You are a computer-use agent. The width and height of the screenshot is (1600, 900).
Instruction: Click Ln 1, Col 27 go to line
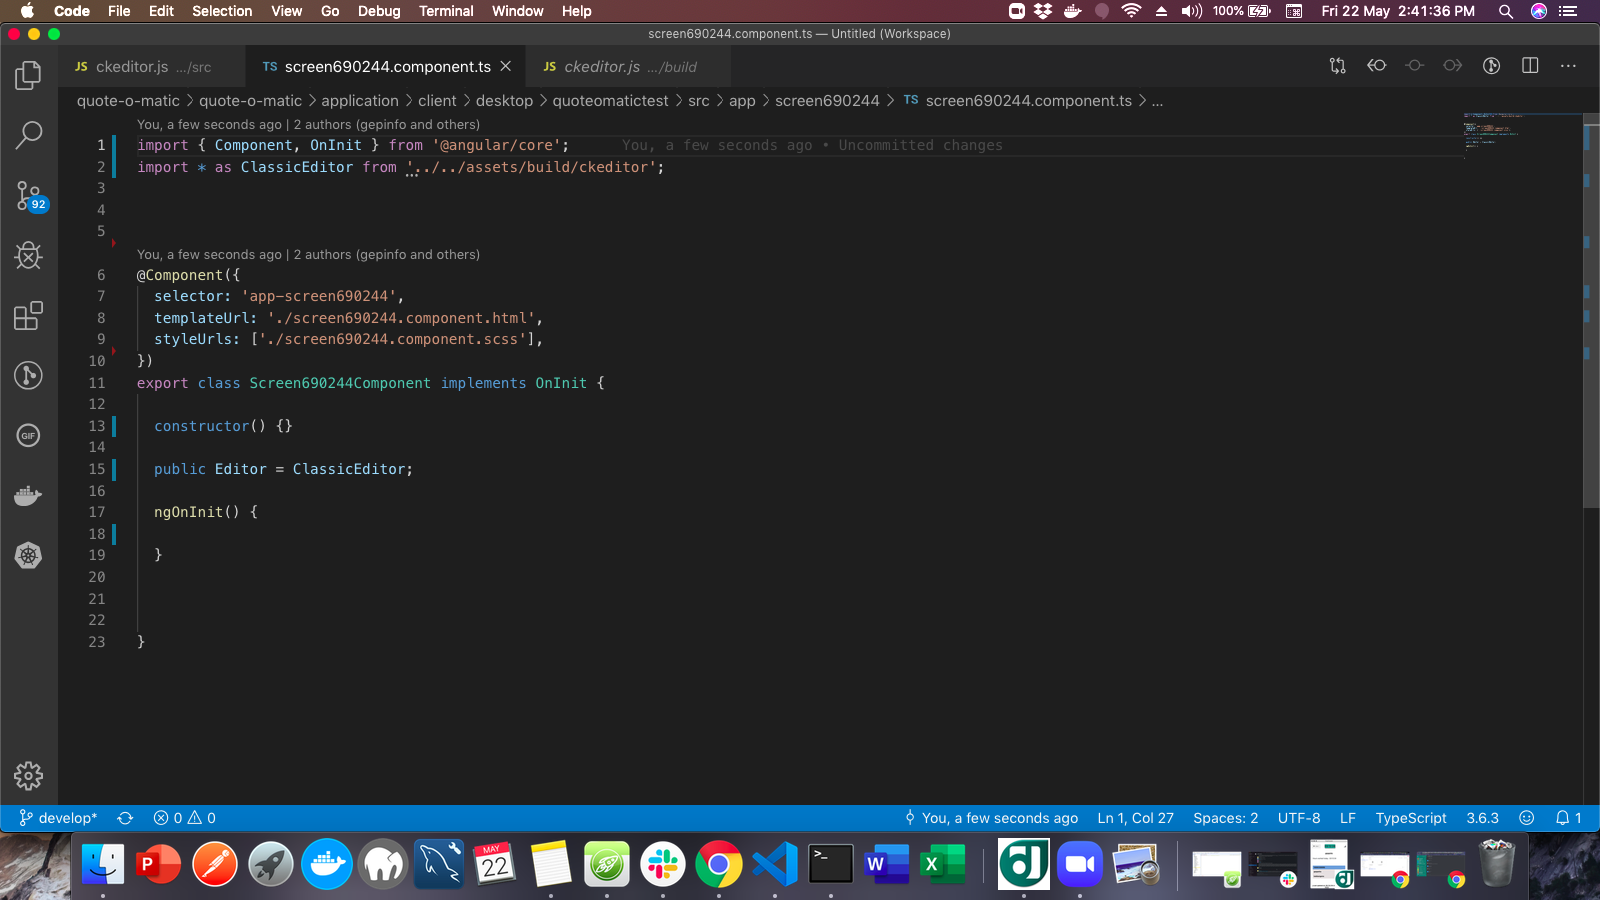click(x=1136, y=818)
